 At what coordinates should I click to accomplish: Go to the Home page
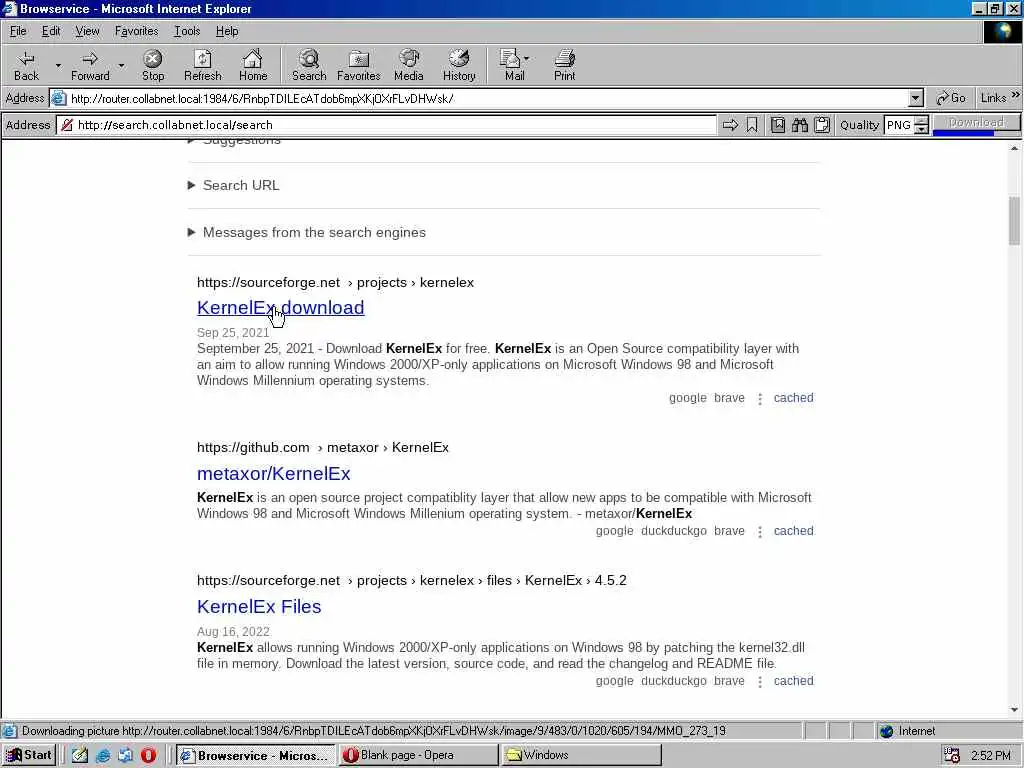pyautogui.click(x=253, y=65)
